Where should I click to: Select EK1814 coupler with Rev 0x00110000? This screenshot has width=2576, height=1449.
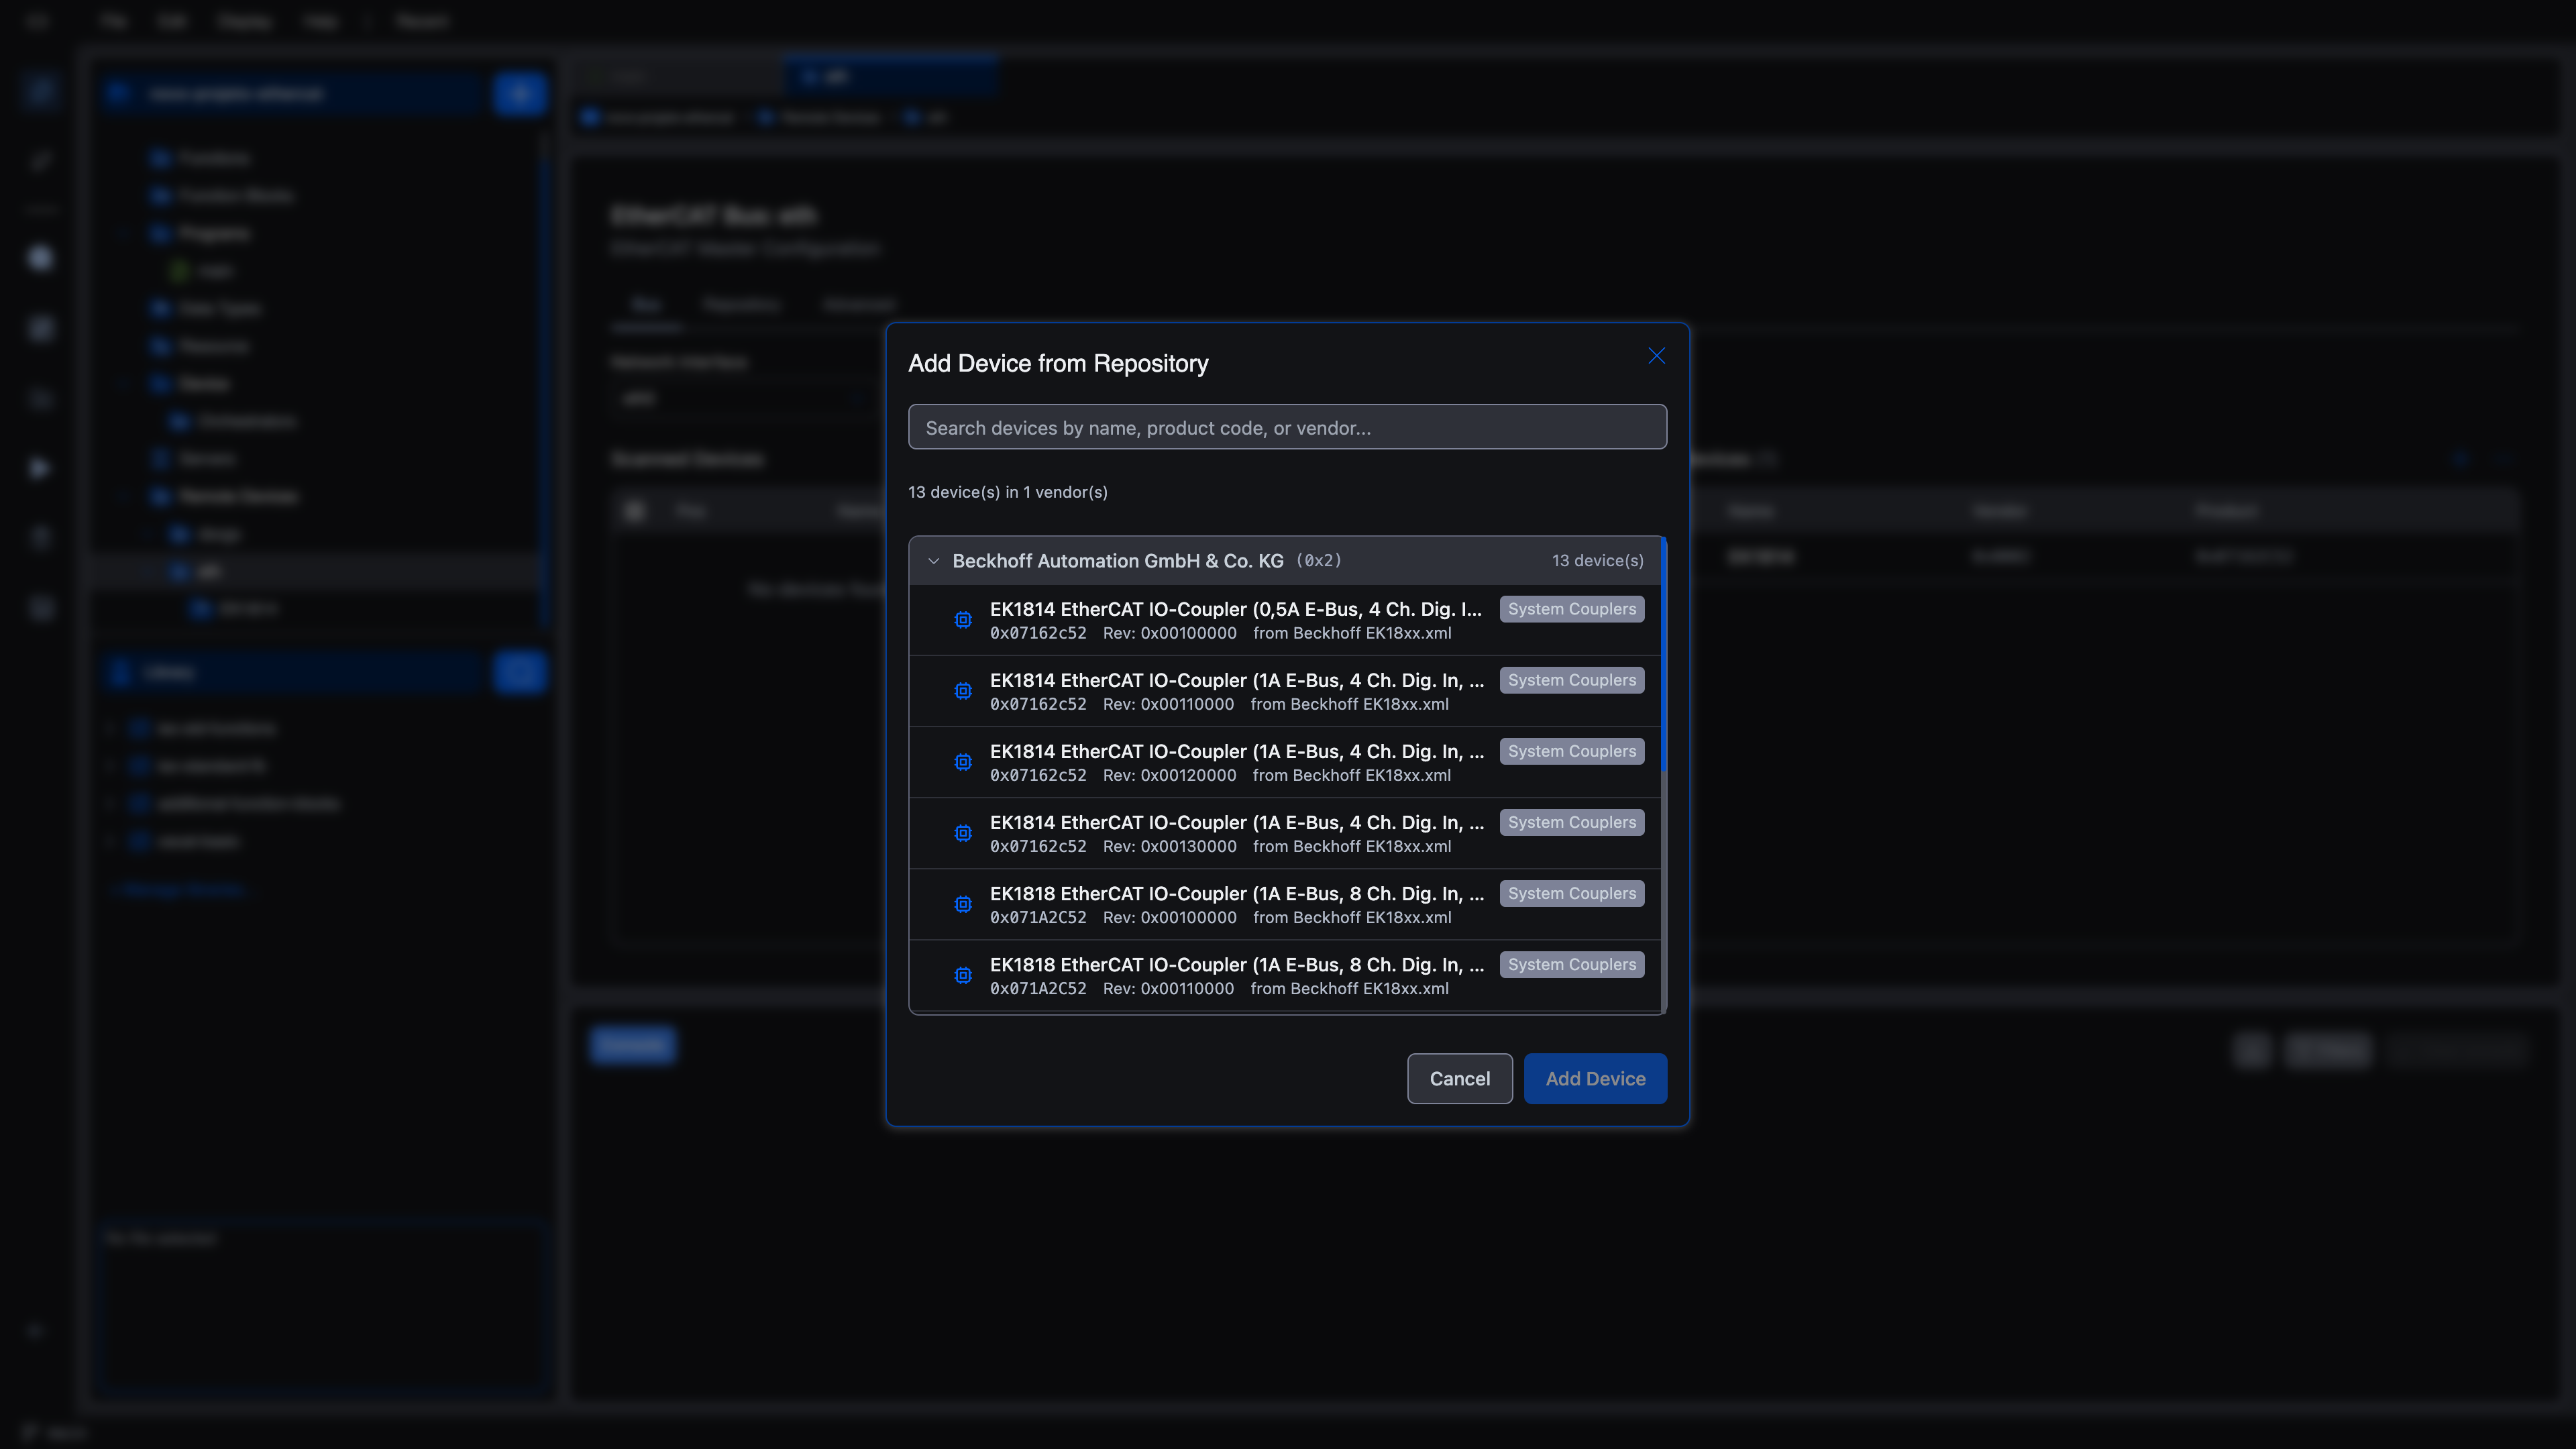pyautogui.click(x=1284, y=691)
